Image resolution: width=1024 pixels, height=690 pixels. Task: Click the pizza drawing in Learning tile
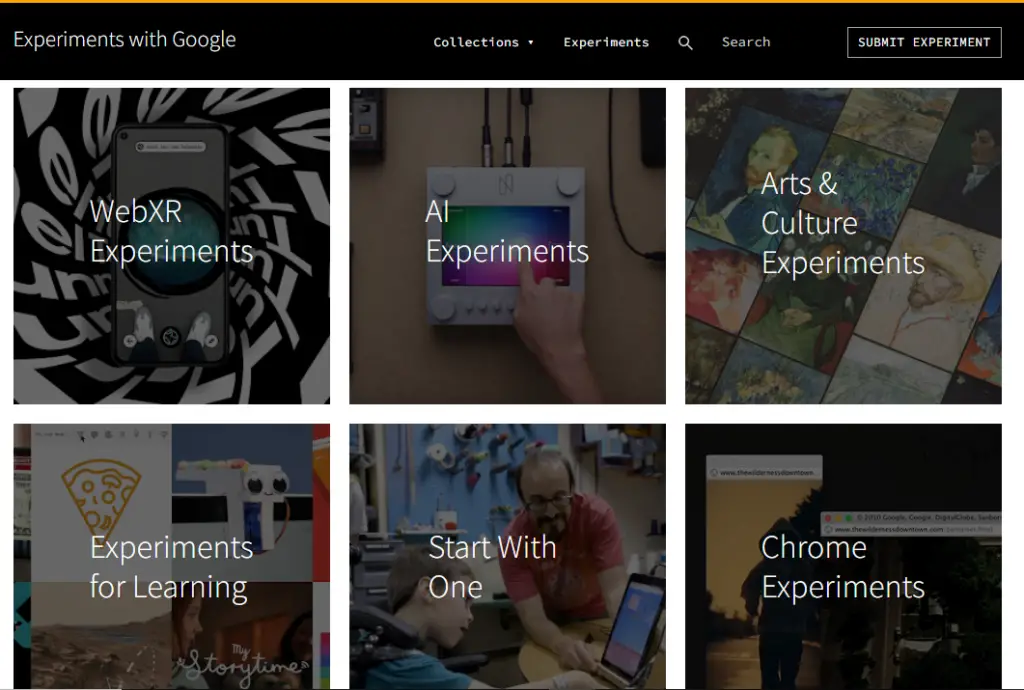pos(101,497)
